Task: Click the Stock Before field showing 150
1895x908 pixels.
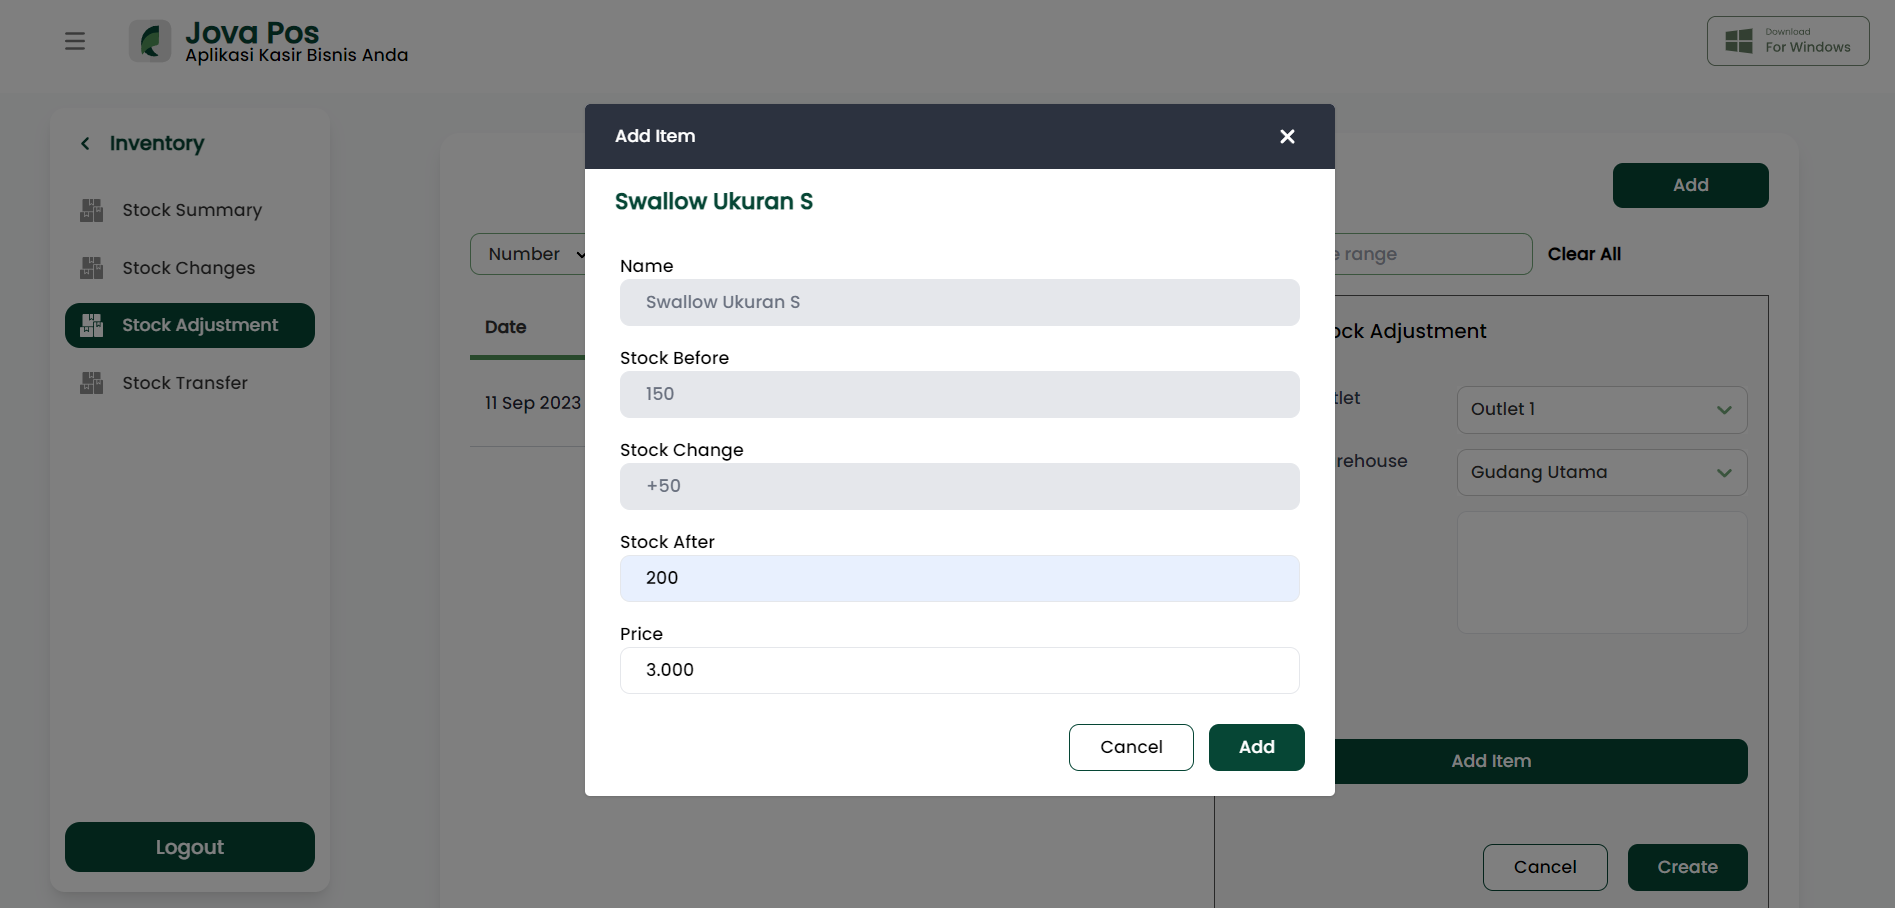Action: (960, 394)
